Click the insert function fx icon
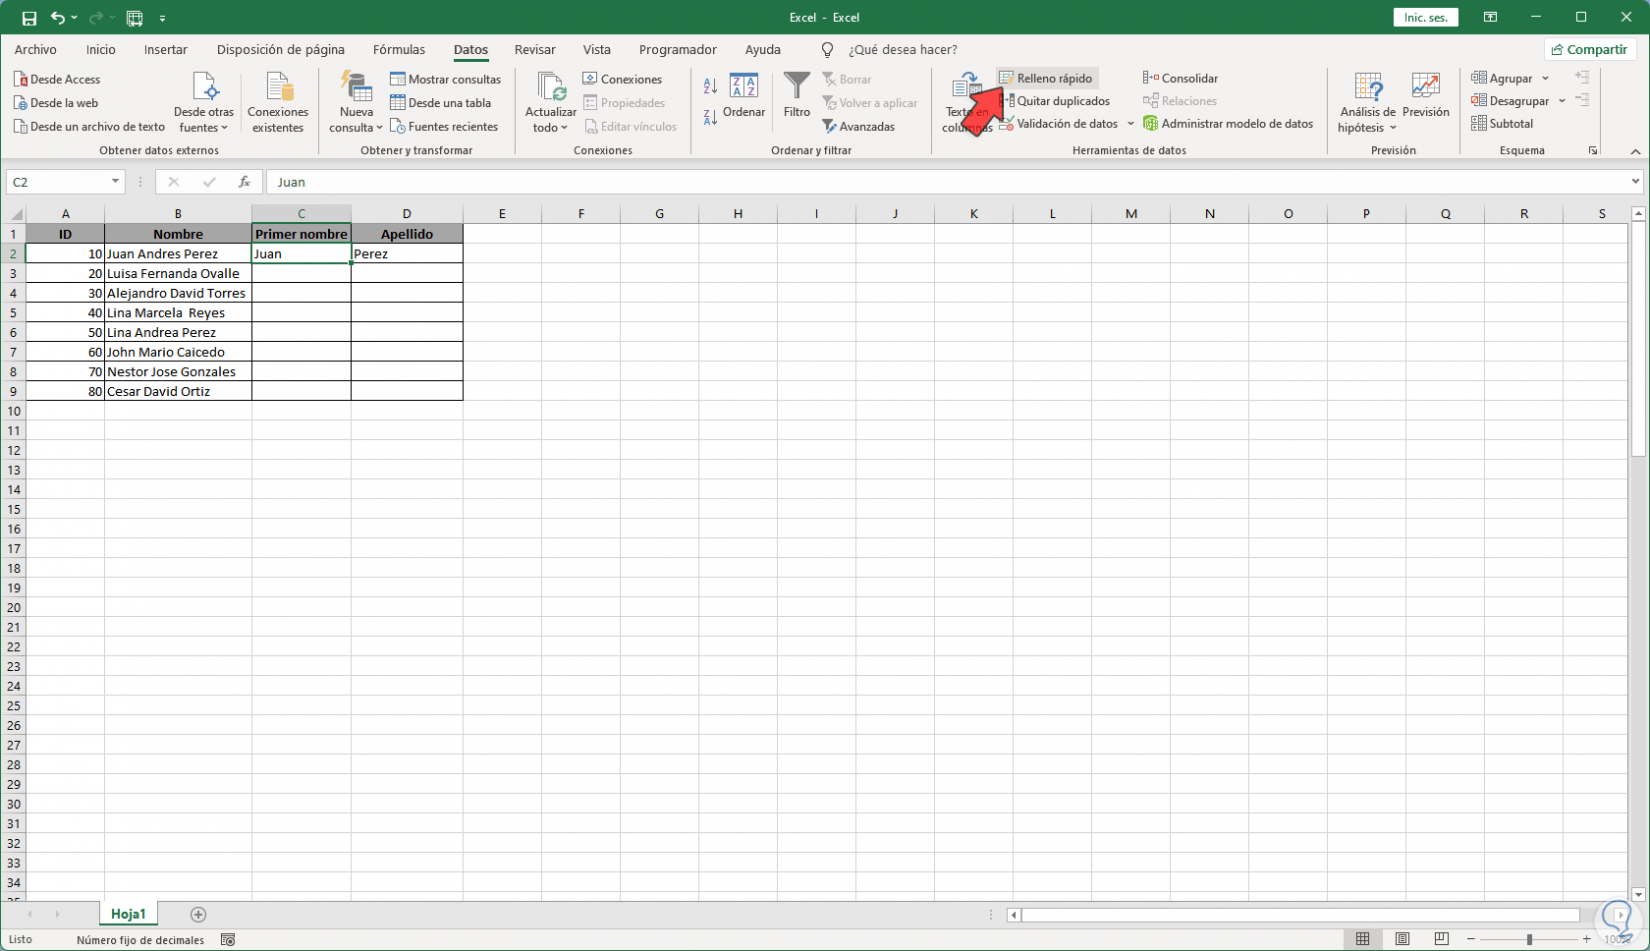 (244, 182)
